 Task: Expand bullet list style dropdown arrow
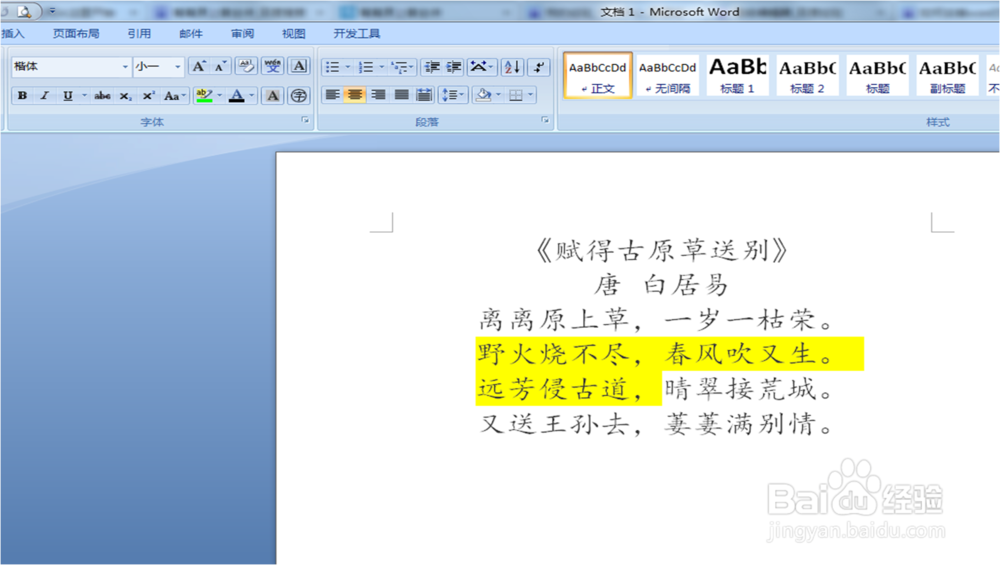point(348,67)
